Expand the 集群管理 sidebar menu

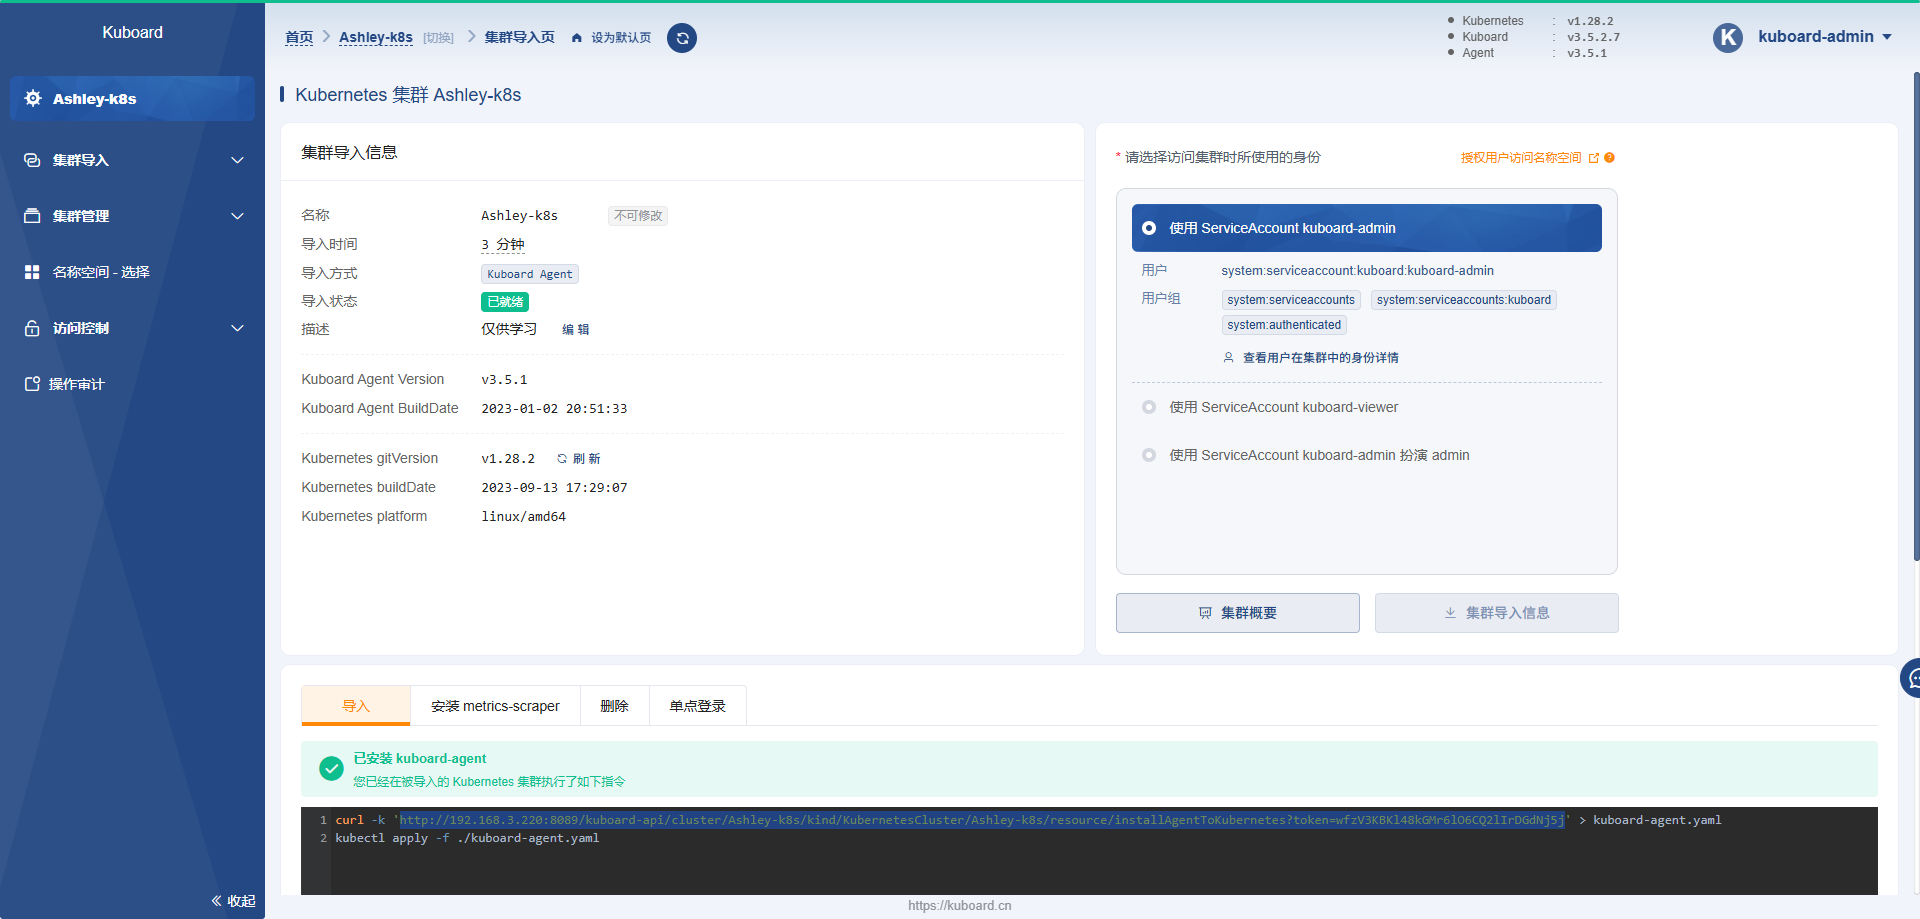pos(237,216)
